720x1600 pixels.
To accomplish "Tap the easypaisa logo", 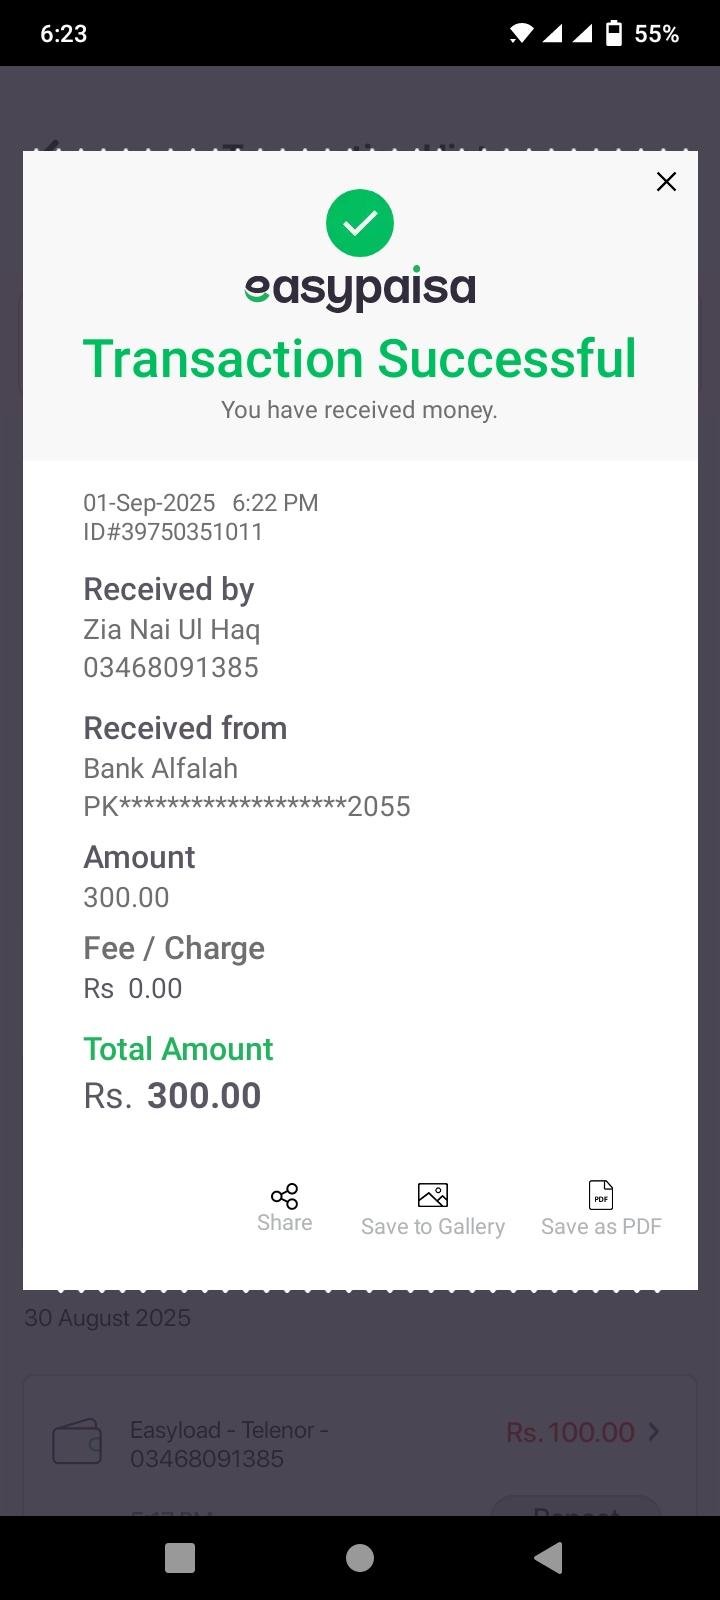I will point(360,289).
